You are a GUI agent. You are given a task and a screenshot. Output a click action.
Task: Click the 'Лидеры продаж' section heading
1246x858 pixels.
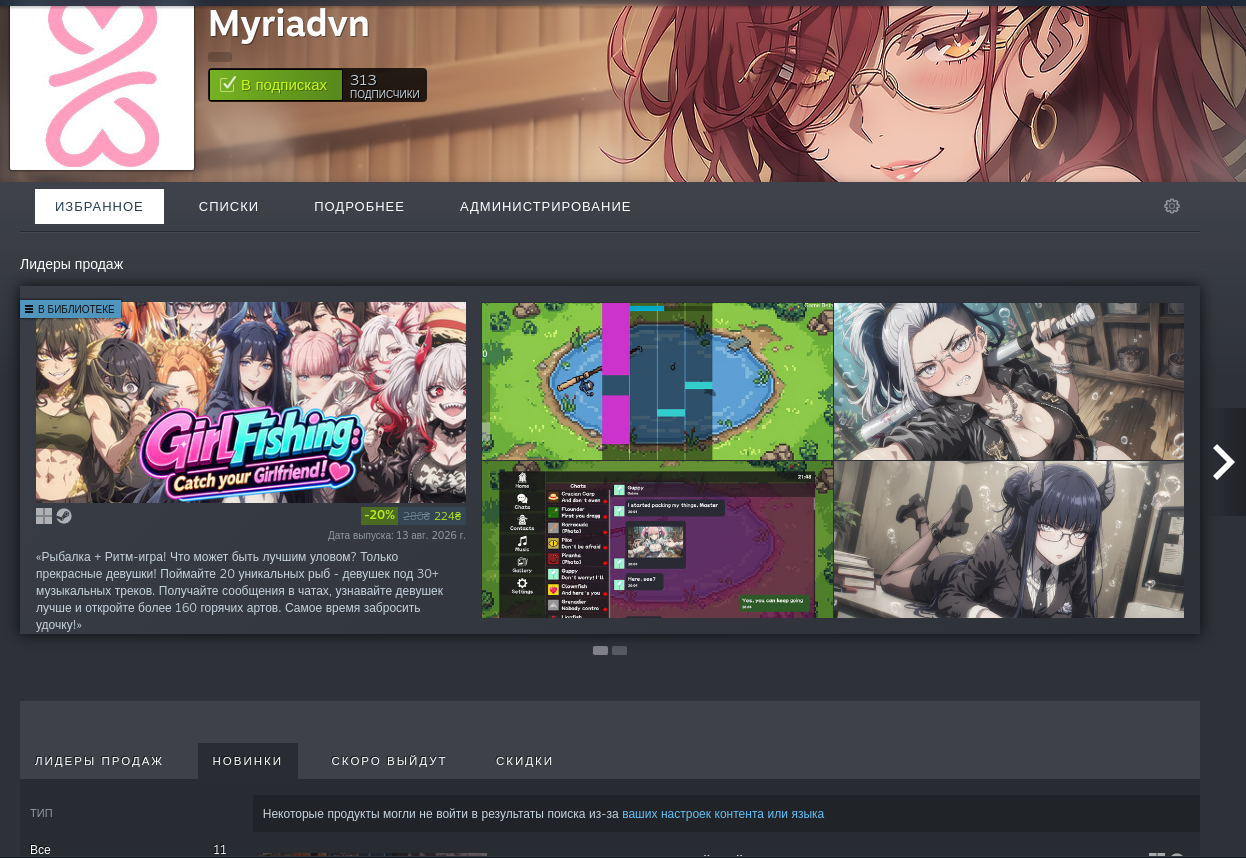tap(71, 264)
